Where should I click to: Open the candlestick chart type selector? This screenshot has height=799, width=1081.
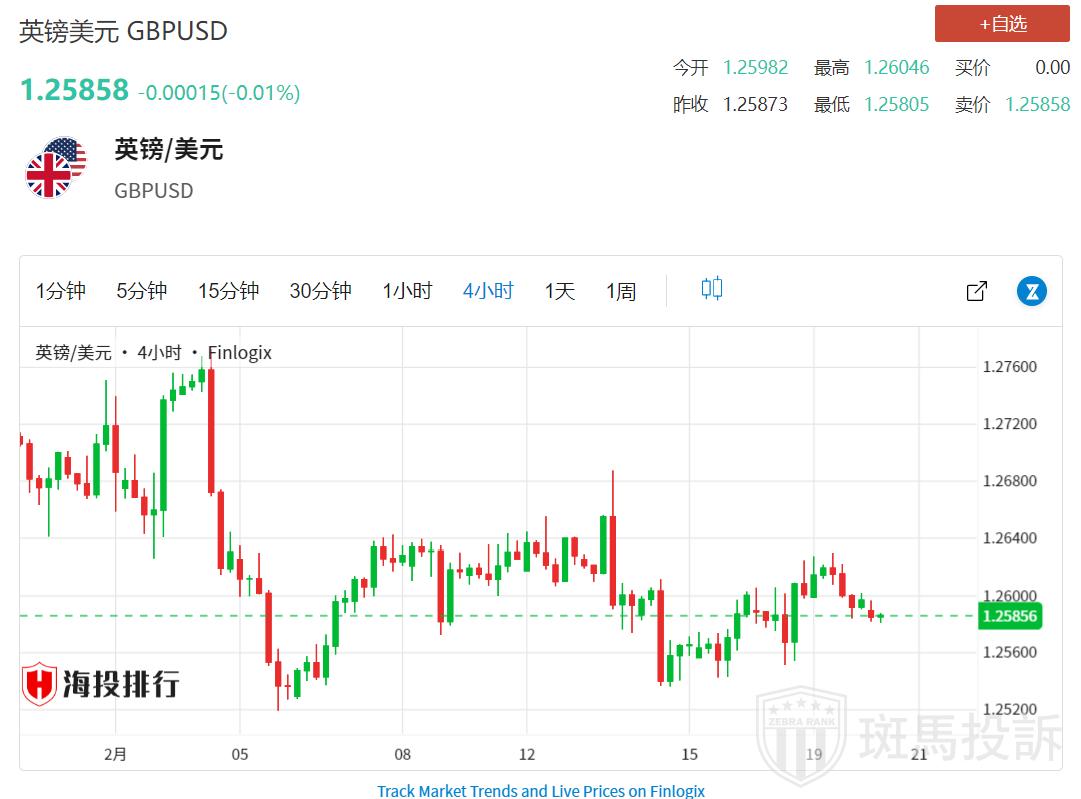(711, 290)
